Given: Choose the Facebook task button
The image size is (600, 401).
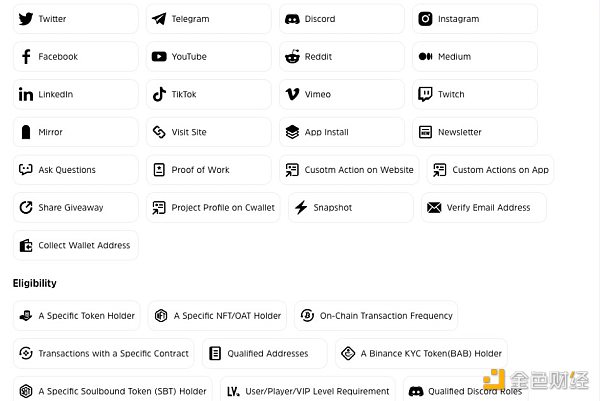Looking at the screenshot, I should (76, 57).
